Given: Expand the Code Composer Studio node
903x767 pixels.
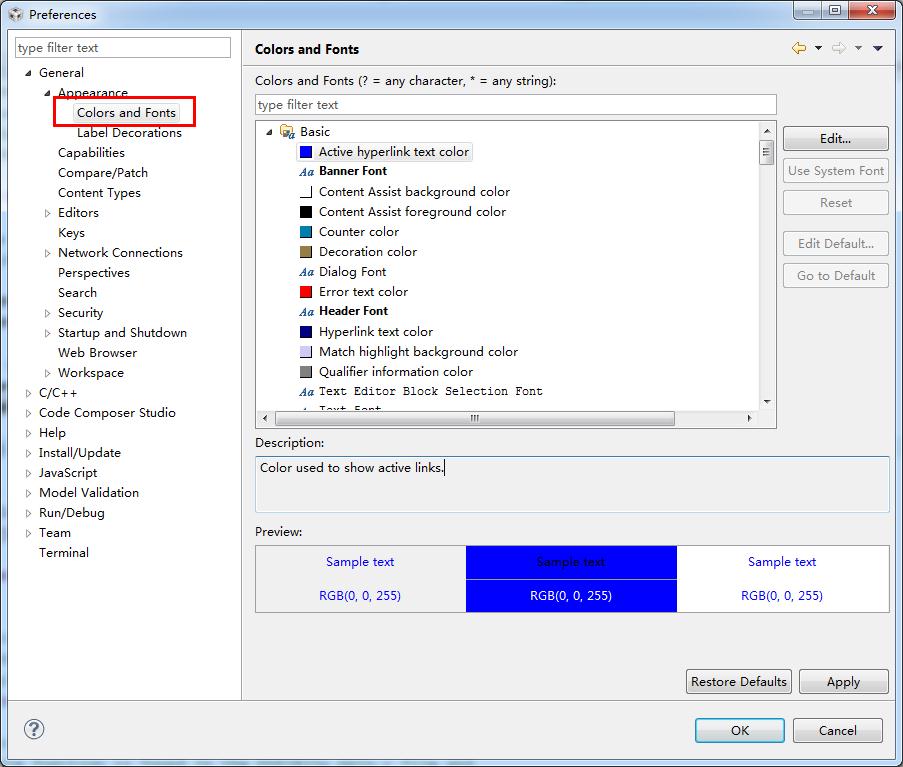Looking at the screenshot, I should click(x=28, y=413).
